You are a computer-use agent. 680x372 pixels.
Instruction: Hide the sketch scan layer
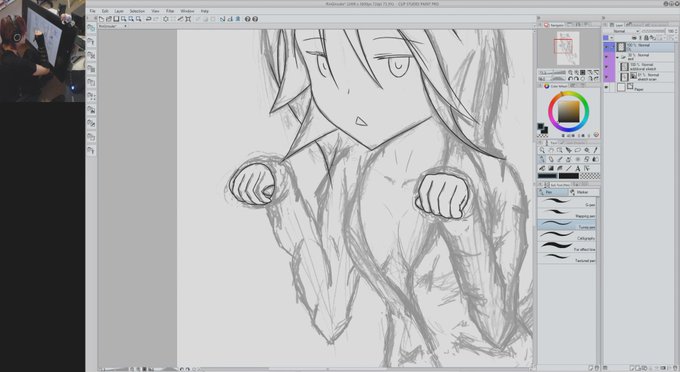pos(606,77)
